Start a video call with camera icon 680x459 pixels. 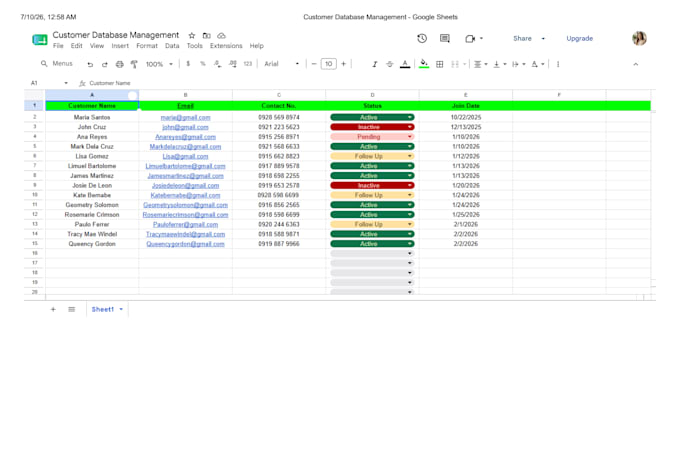coord(470,39)
